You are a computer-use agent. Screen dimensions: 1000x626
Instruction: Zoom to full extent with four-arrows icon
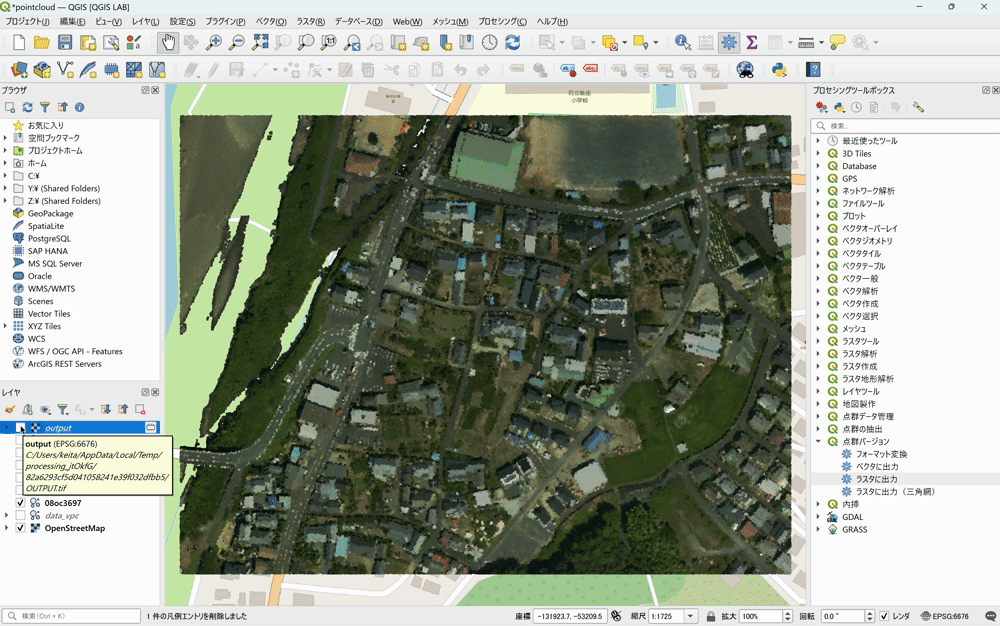(x=260, y=43)
